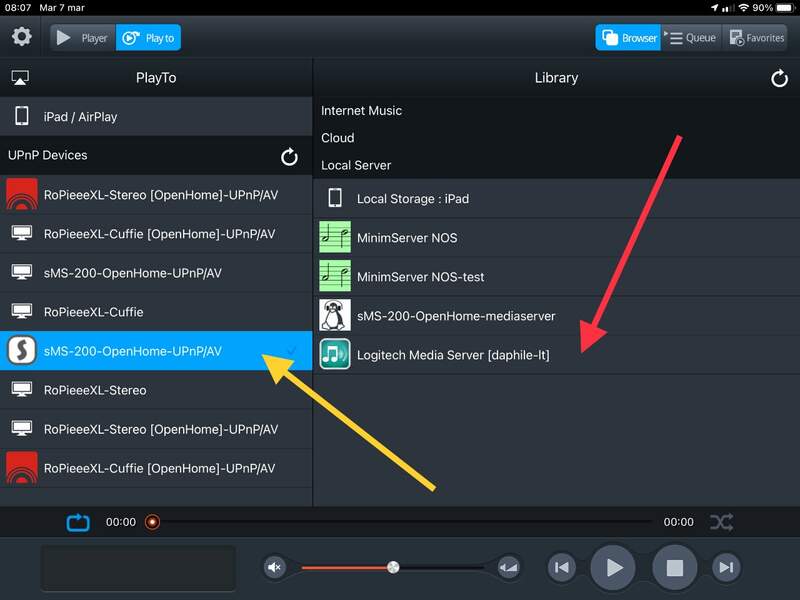Tap the AirPlay icon in PlayTo header
This screenshot has height=600, width=800.
point(20,78)
